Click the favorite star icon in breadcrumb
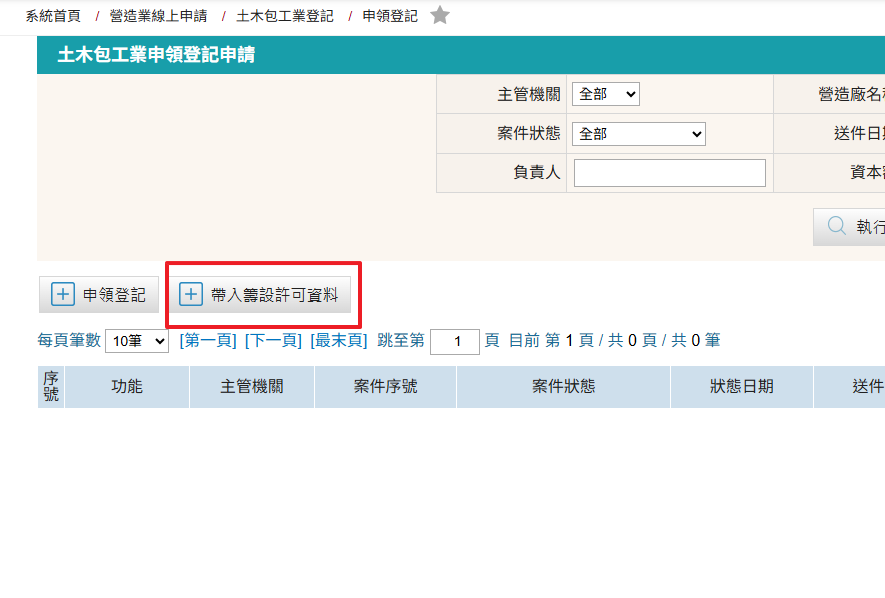 (440, 16)
